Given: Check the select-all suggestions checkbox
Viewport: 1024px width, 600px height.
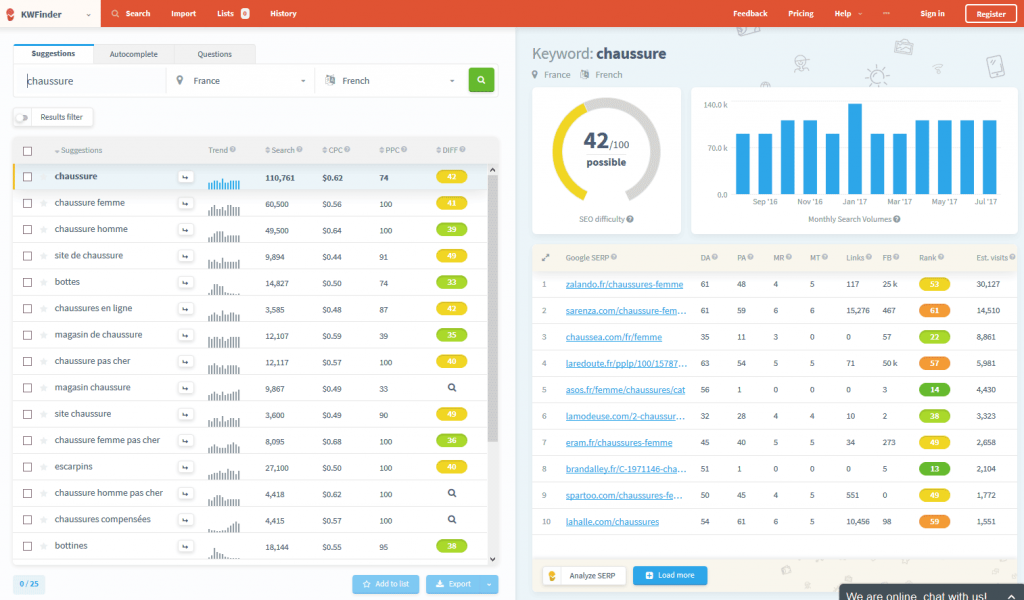Looking at the screenshot, I should tap(27, 151).
